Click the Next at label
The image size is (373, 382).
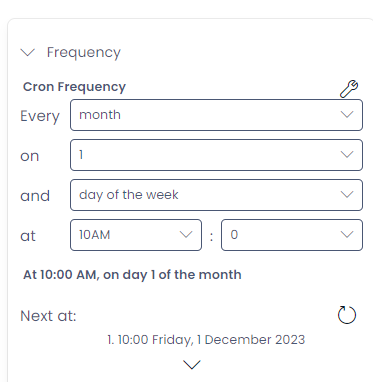click(x=48, y=316)
